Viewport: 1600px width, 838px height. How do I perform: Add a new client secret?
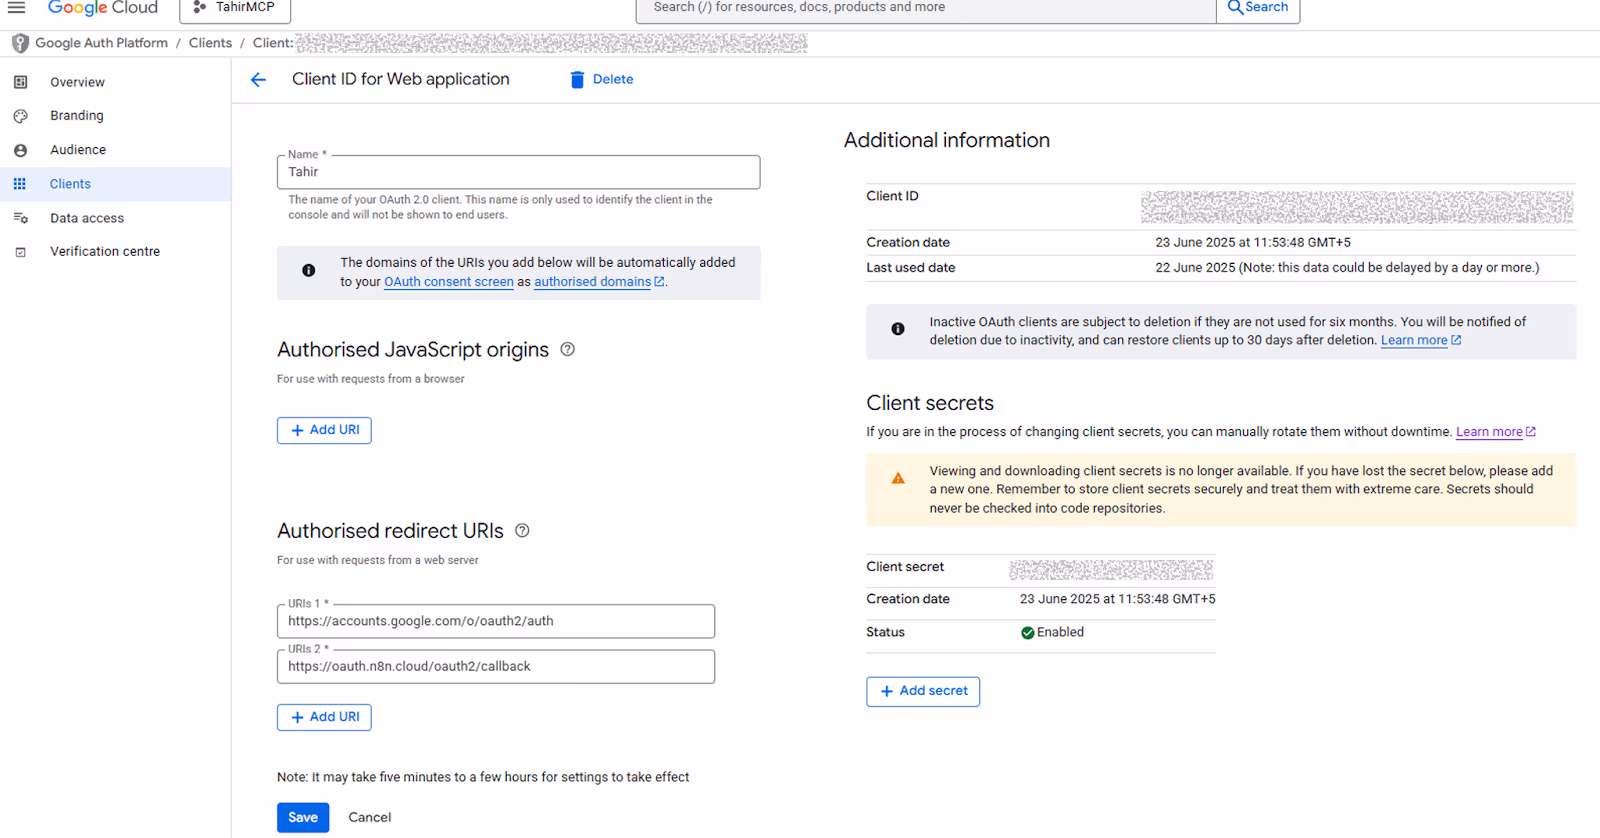tap(923, 691)
